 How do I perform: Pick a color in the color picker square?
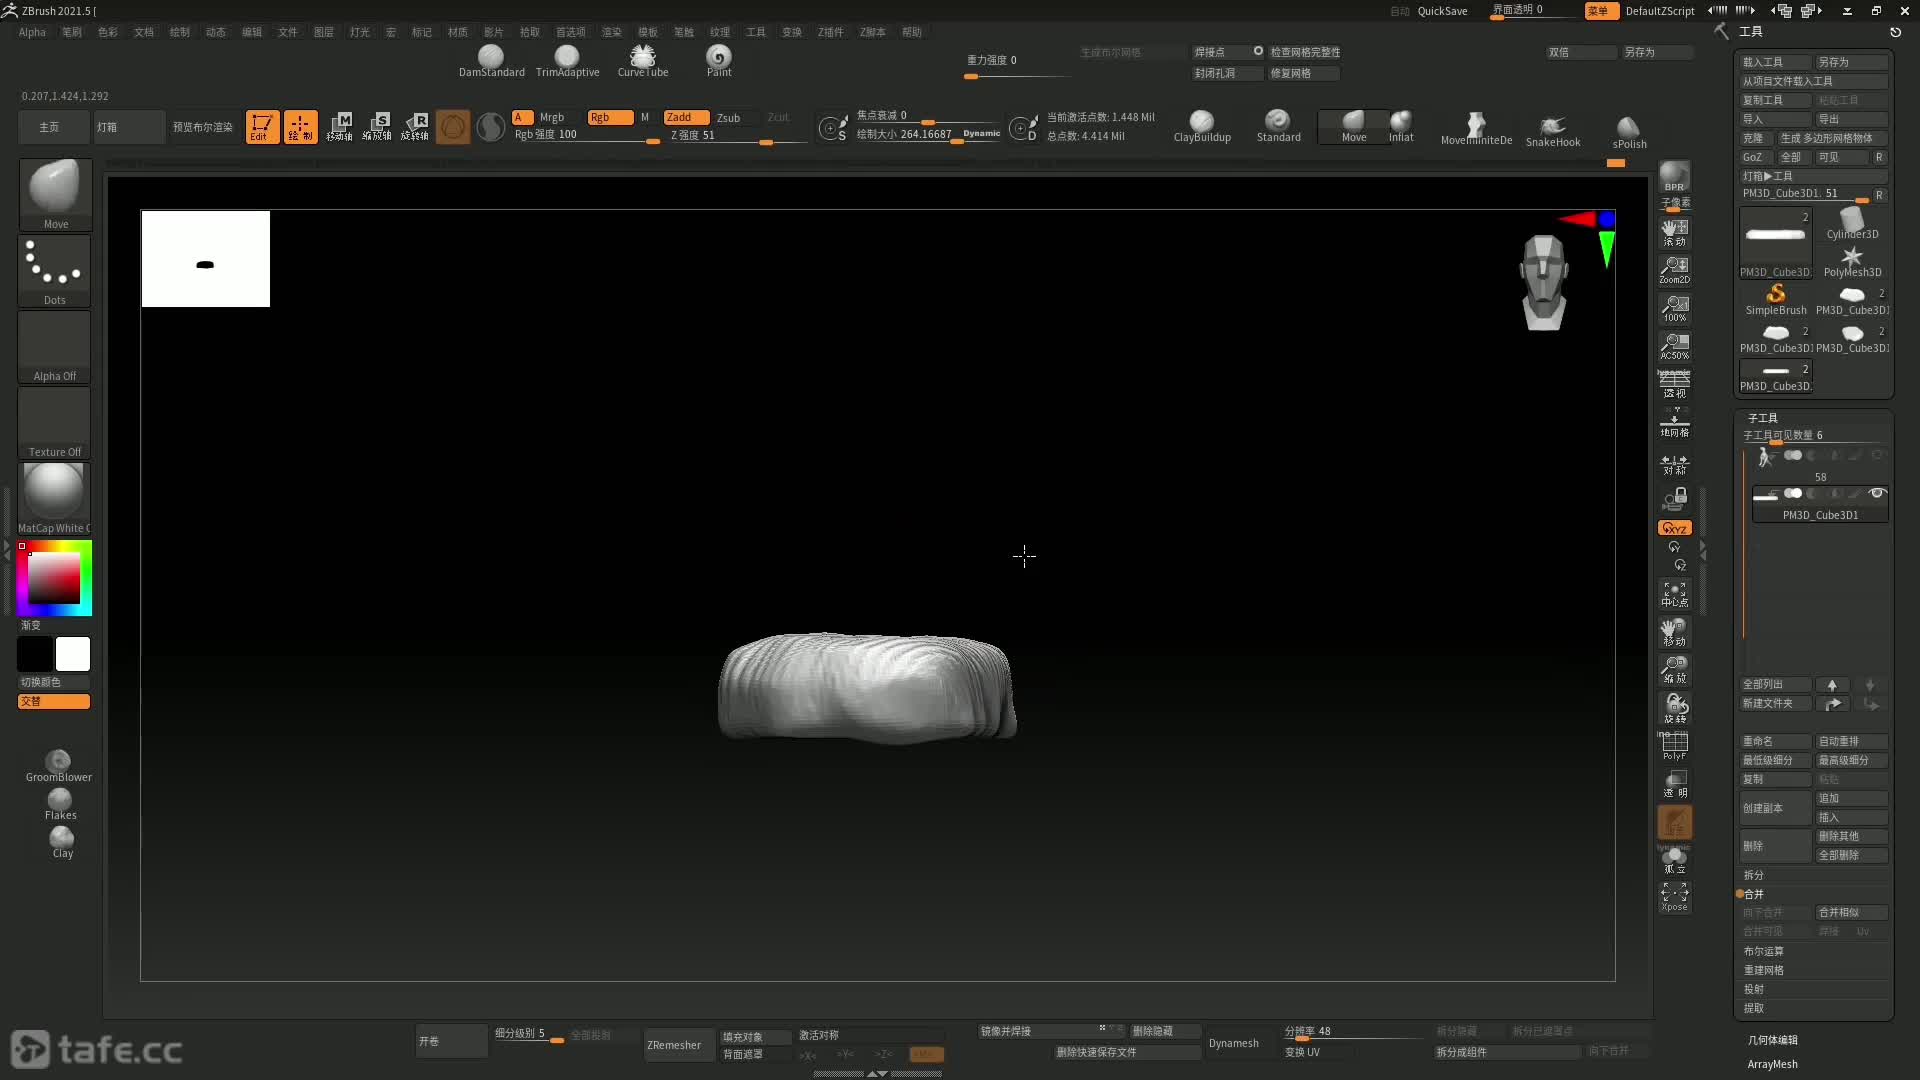(x=54, y=578)
